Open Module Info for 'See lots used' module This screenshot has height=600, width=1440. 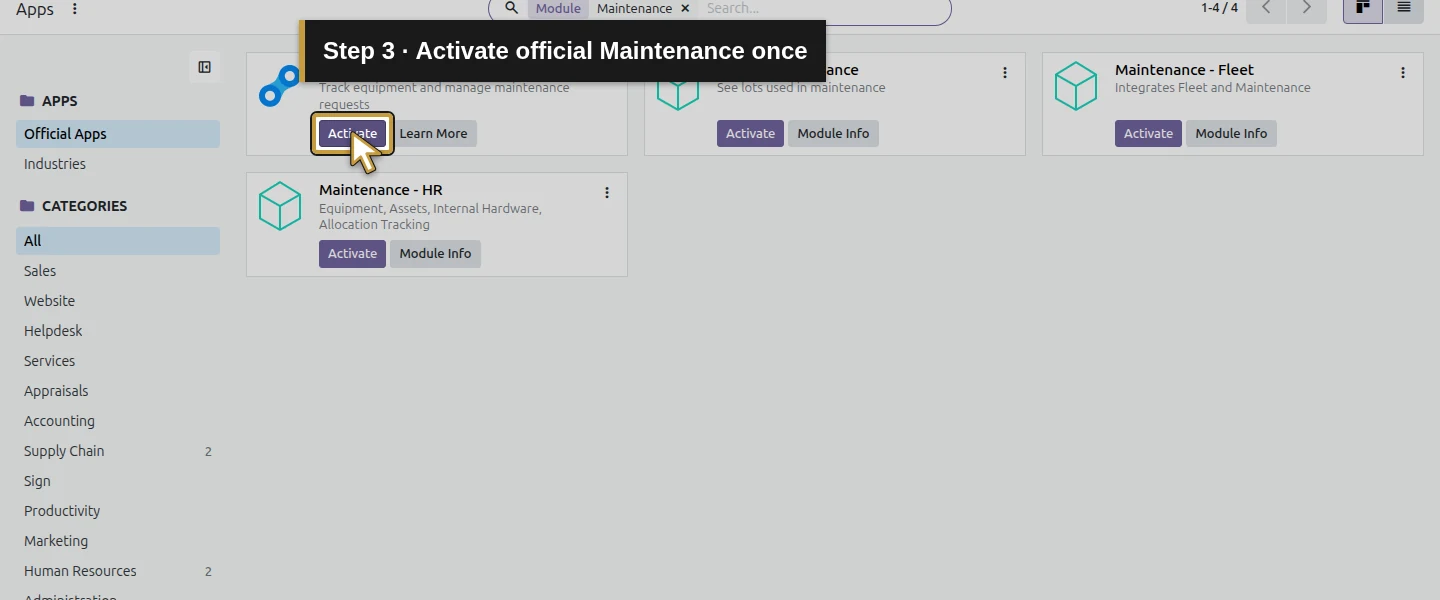point(833,134)
